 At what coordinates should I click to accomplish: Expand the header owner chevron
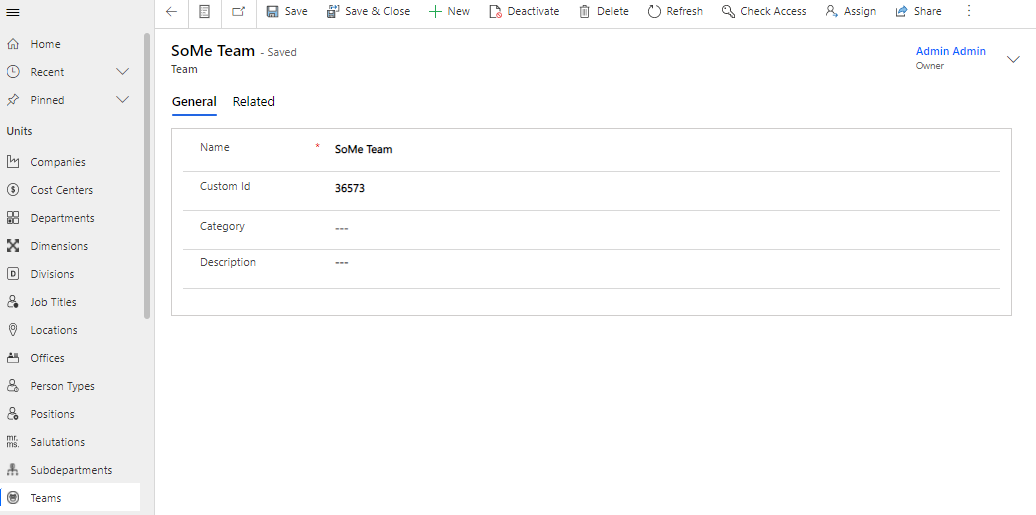(1013, 59)
